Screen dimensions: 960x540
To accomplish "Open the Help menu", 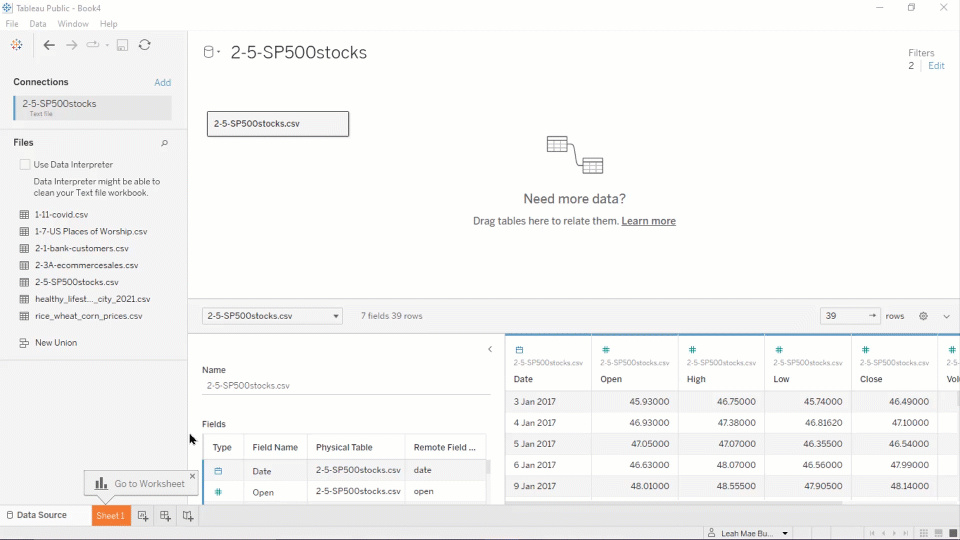I will (x=108, y=24).
